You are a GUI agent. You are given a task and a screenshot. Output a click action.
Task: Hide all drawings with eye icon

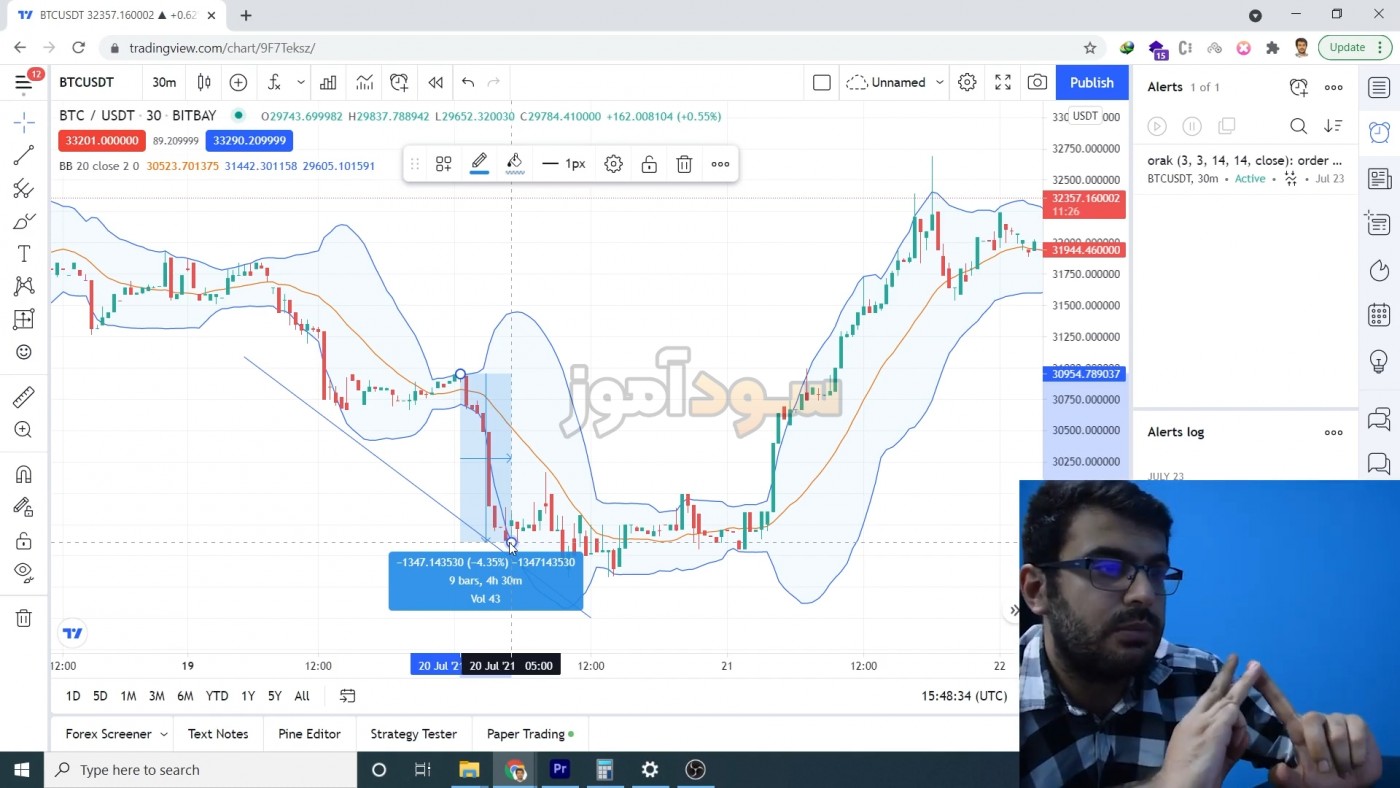click(x=24, y=572)
